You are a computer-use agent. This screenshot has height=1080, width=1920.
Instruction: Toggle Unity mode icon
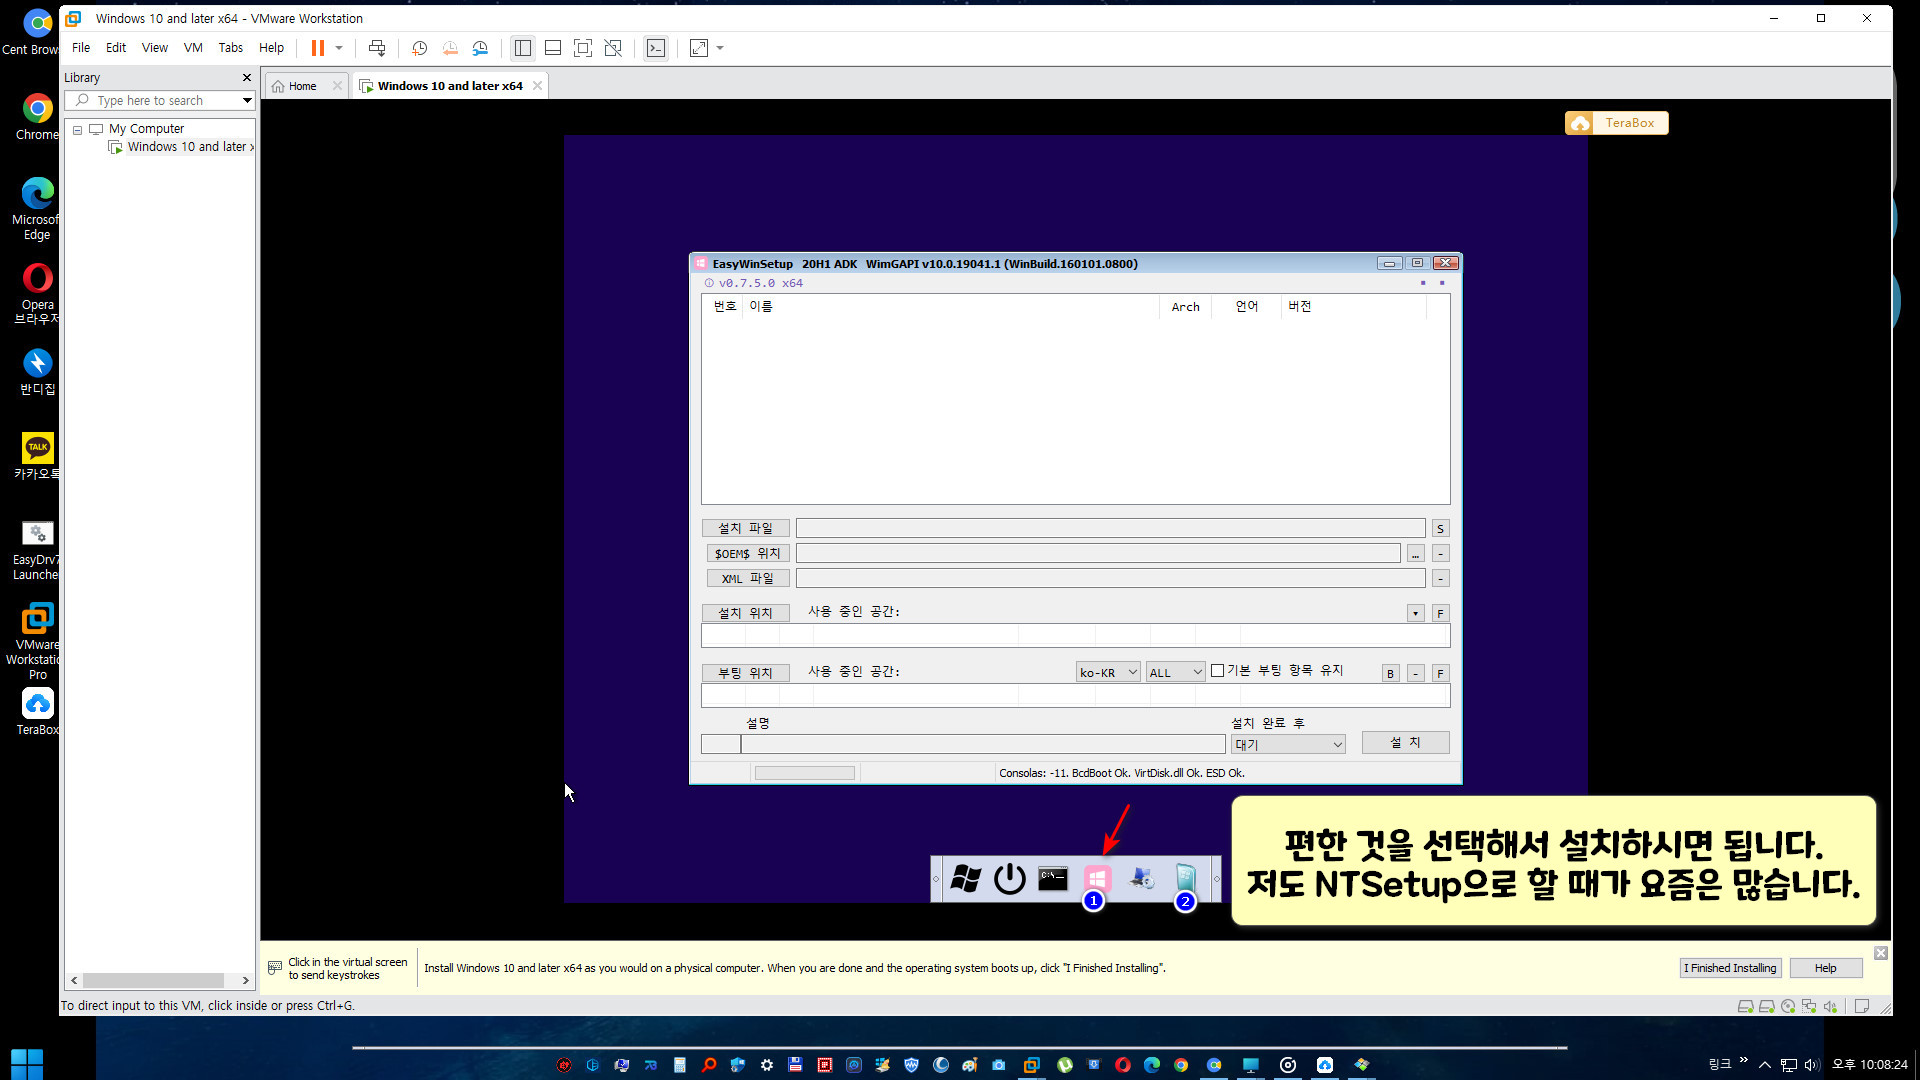coord(613,48)
